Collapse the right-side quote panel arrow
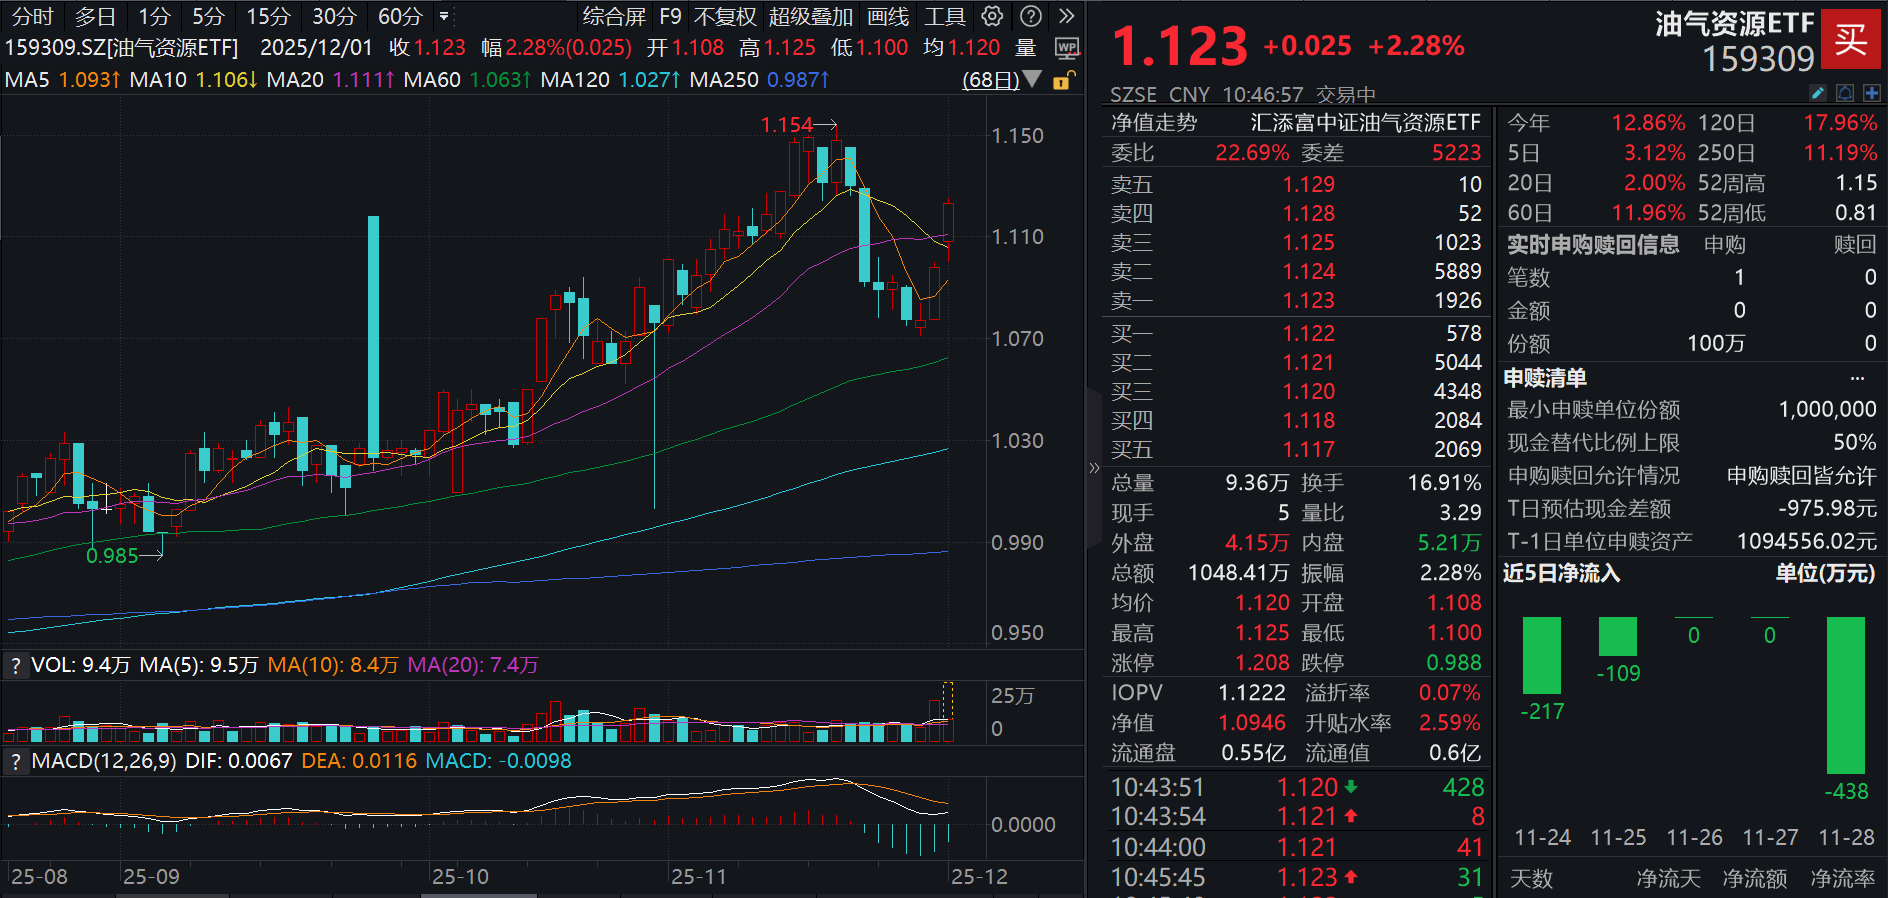Screen dimensions: 1888x898 pyautogui.click(x=1093, y=468)
